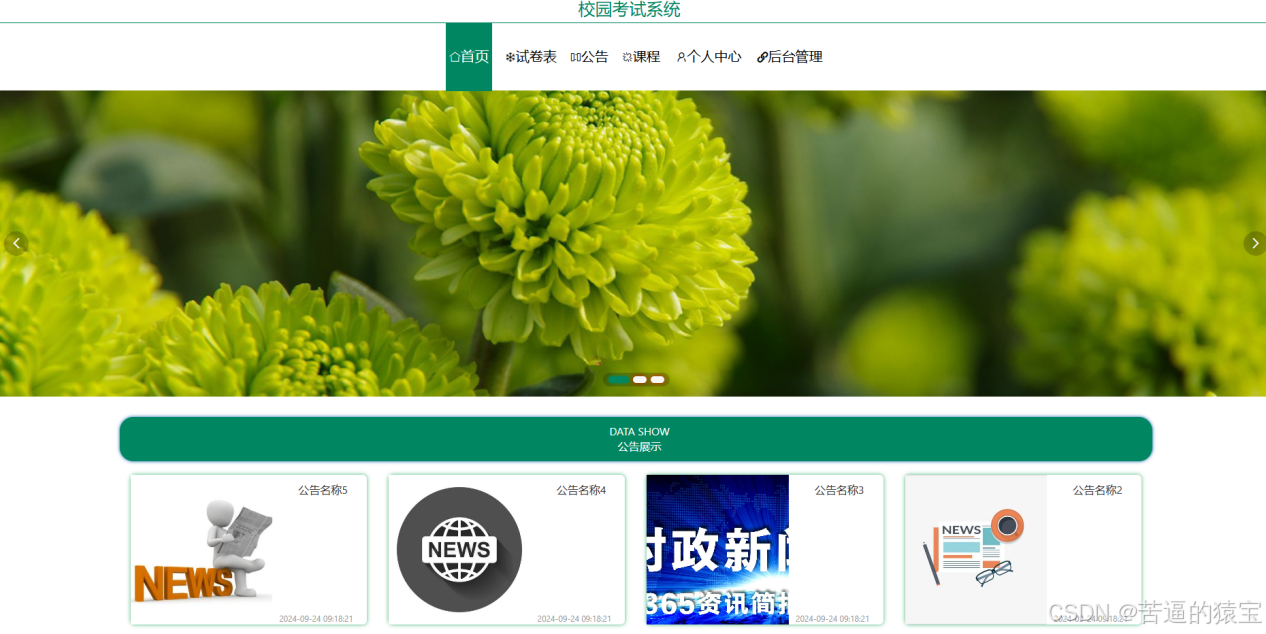This screenshot has width=1266, height=634.
Task: Click the 公告名称5 newspaper figure thumbnail
Action: tap(203, 550)
